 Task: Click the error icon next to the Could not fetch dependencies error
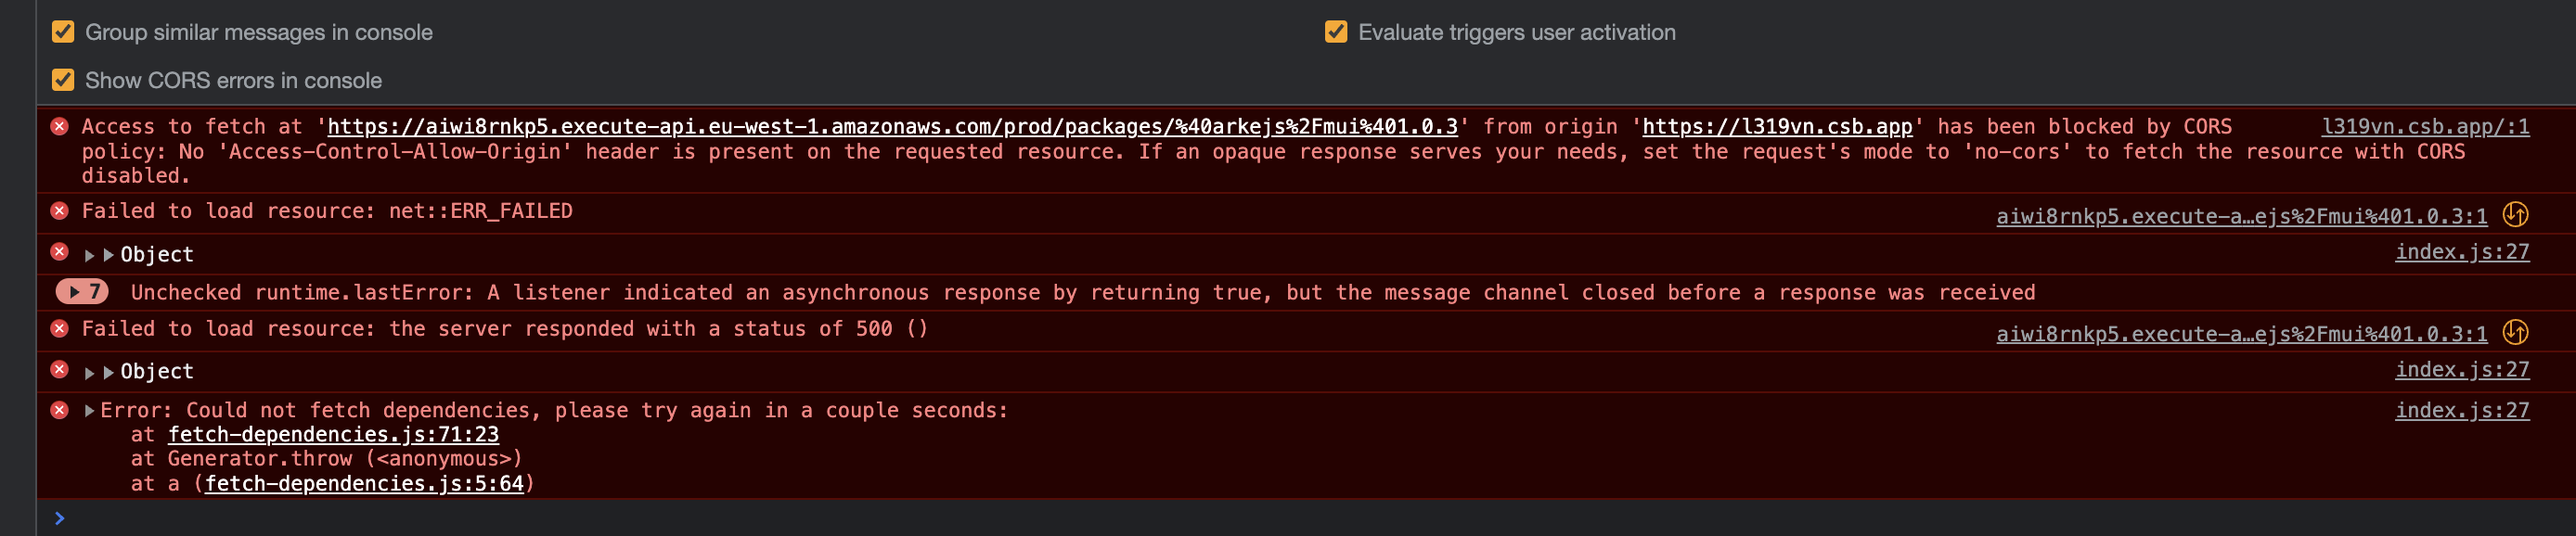[x=59, y=410]
